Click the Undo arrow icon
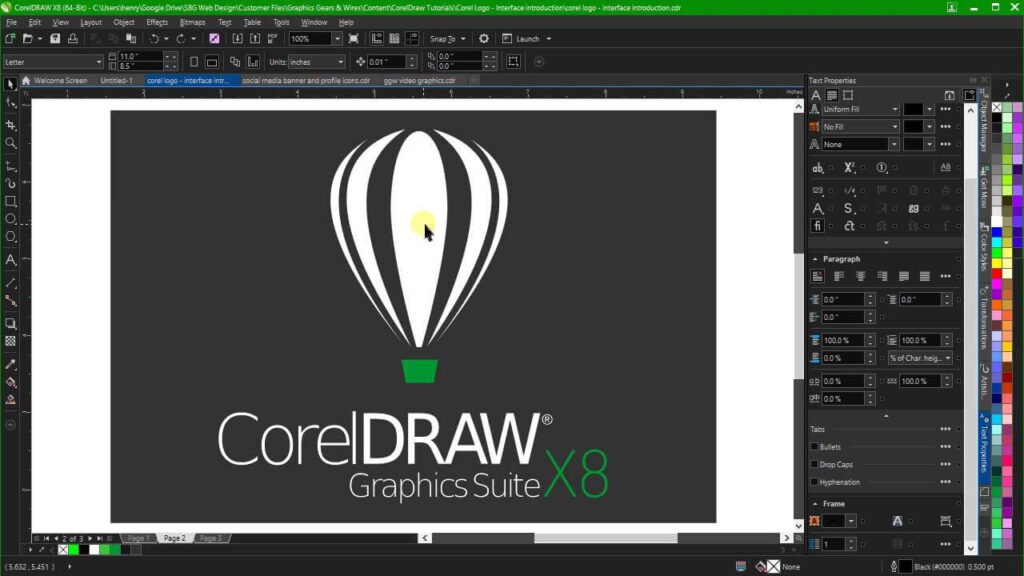1024x576 pixels. [154, 39]
